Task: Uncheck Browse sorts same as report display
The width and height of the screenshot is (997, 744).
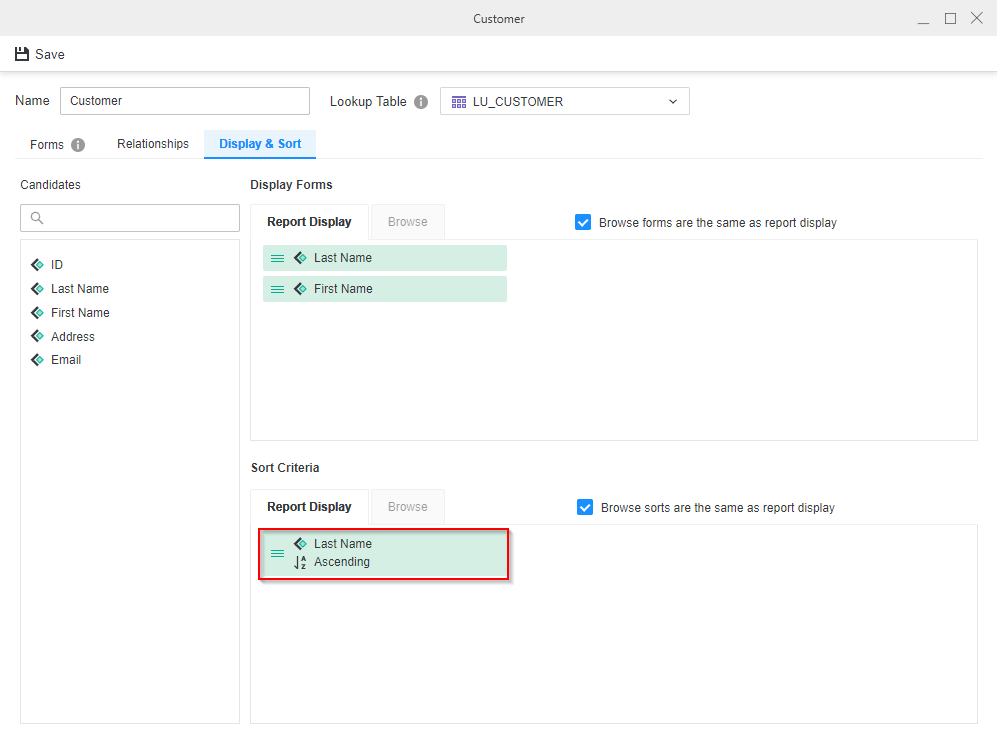Action: click(x=586, y=507)
